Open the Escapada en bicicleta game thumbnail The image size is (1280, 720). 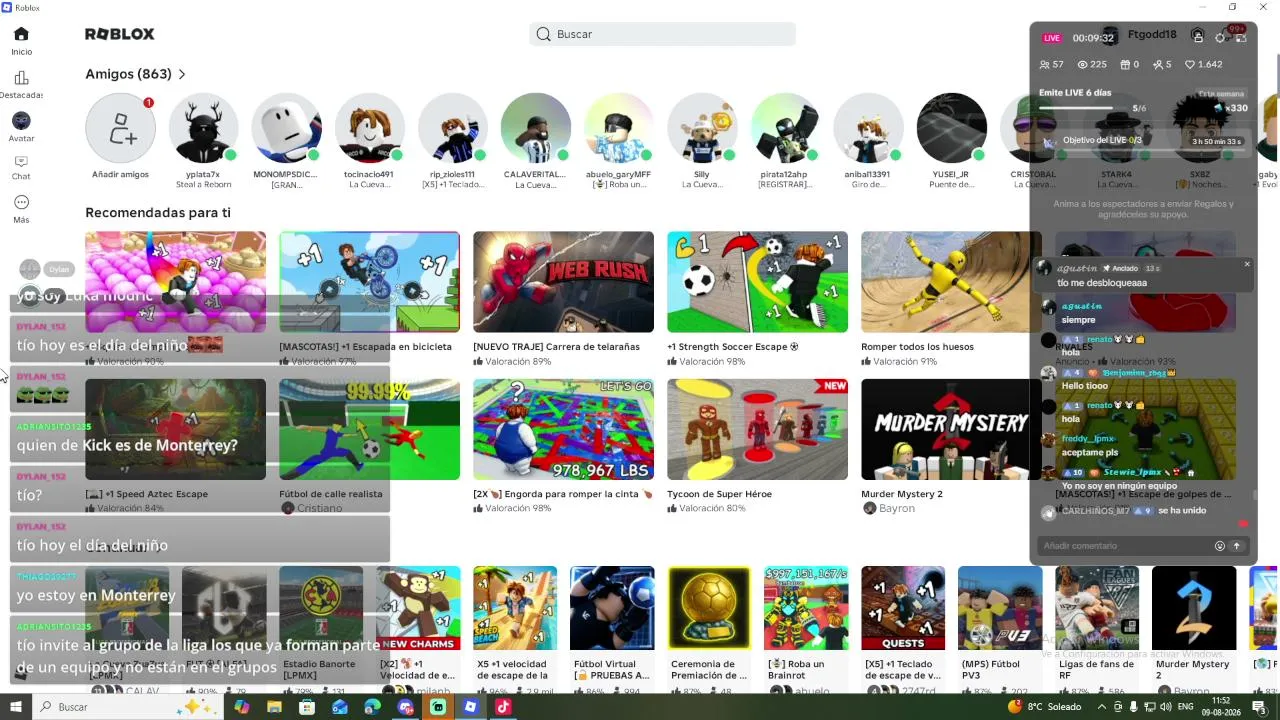click(x=370, y=282)
